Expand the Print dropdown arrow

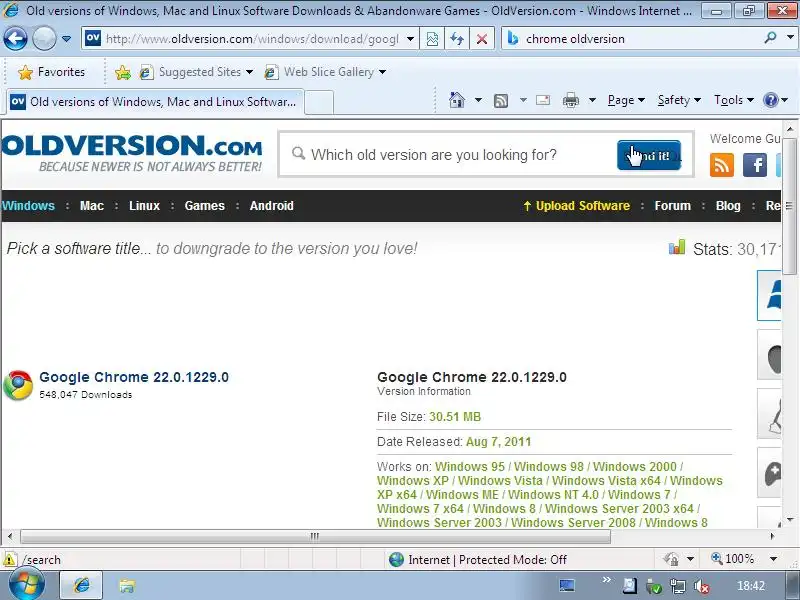point(592,100)
